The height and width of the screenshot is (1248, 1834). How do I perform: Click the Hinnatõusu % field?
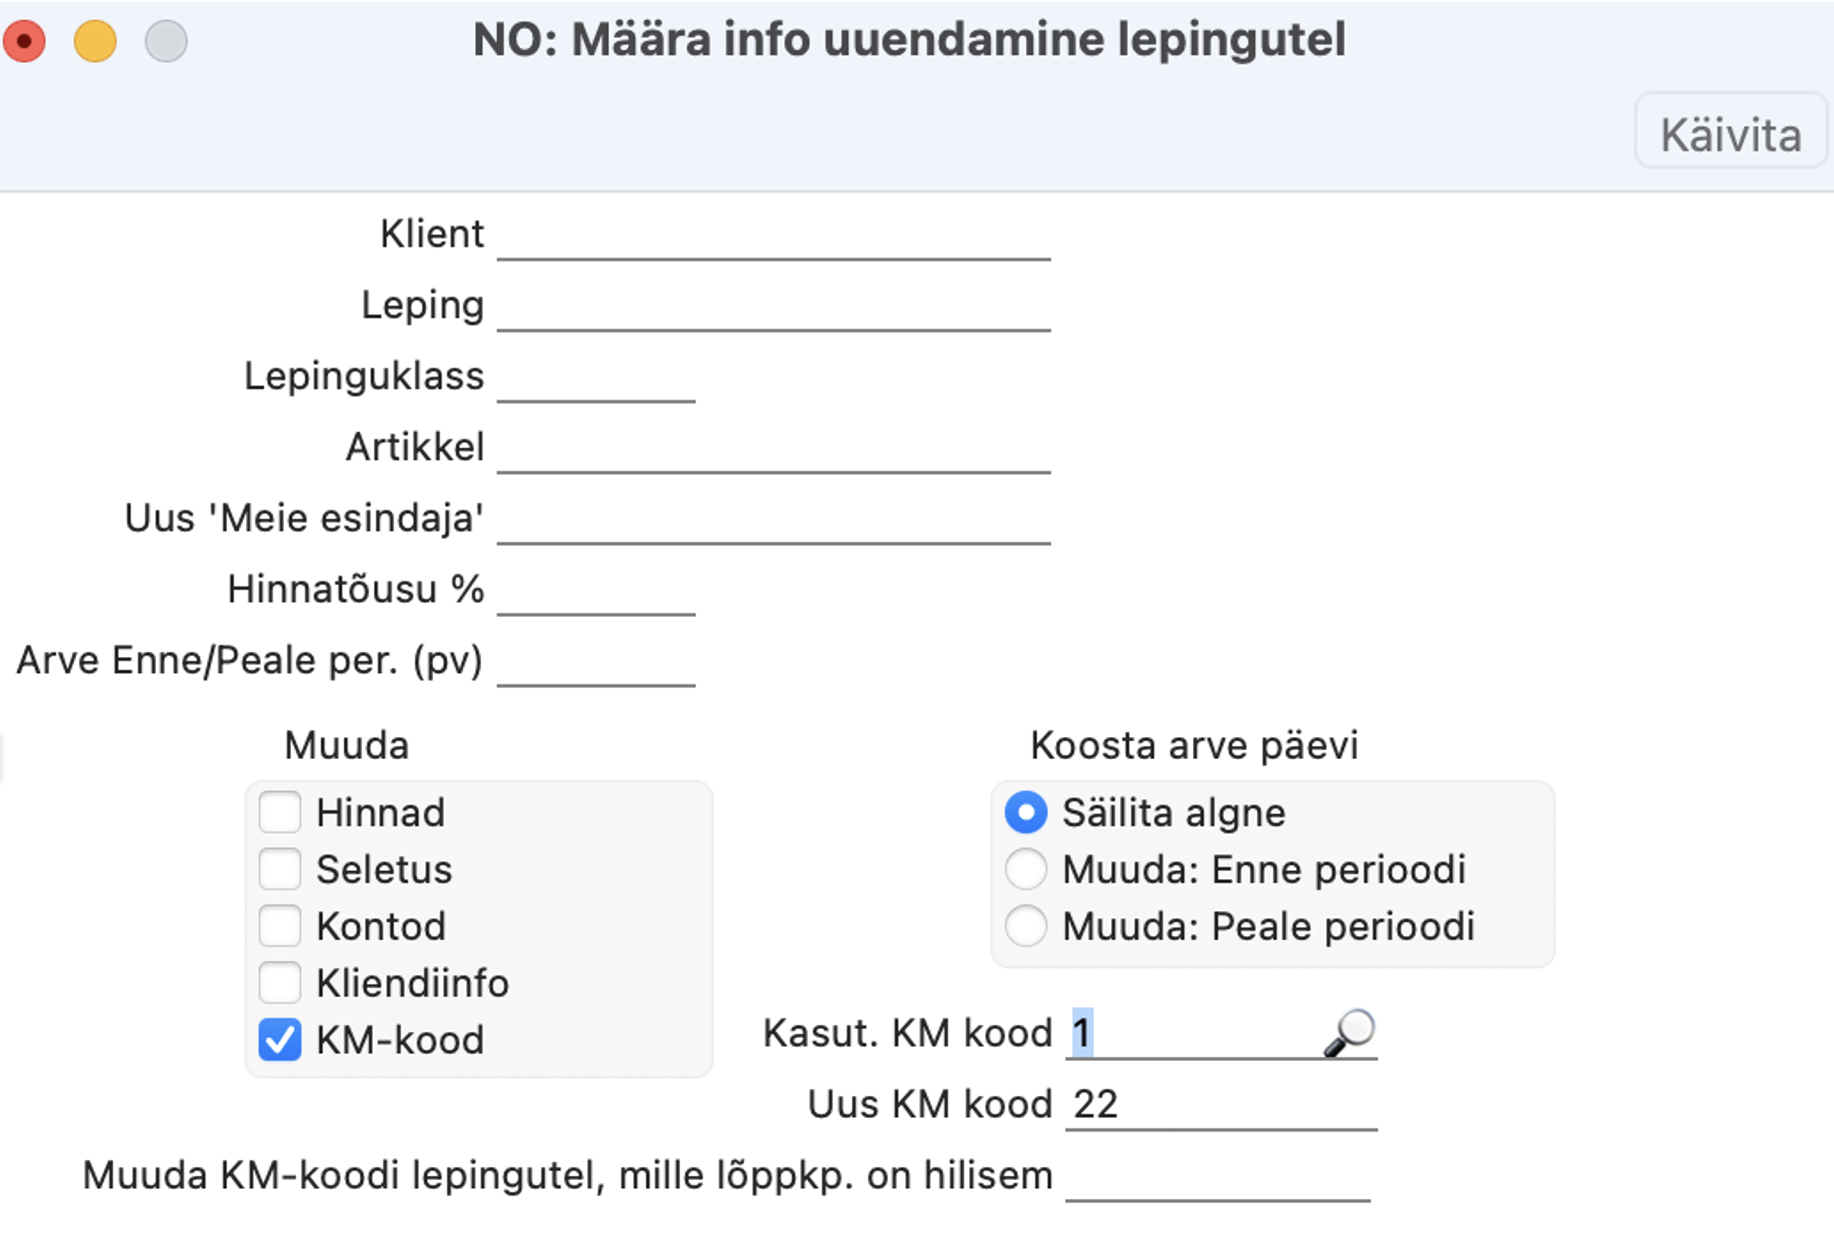point(596,590)
